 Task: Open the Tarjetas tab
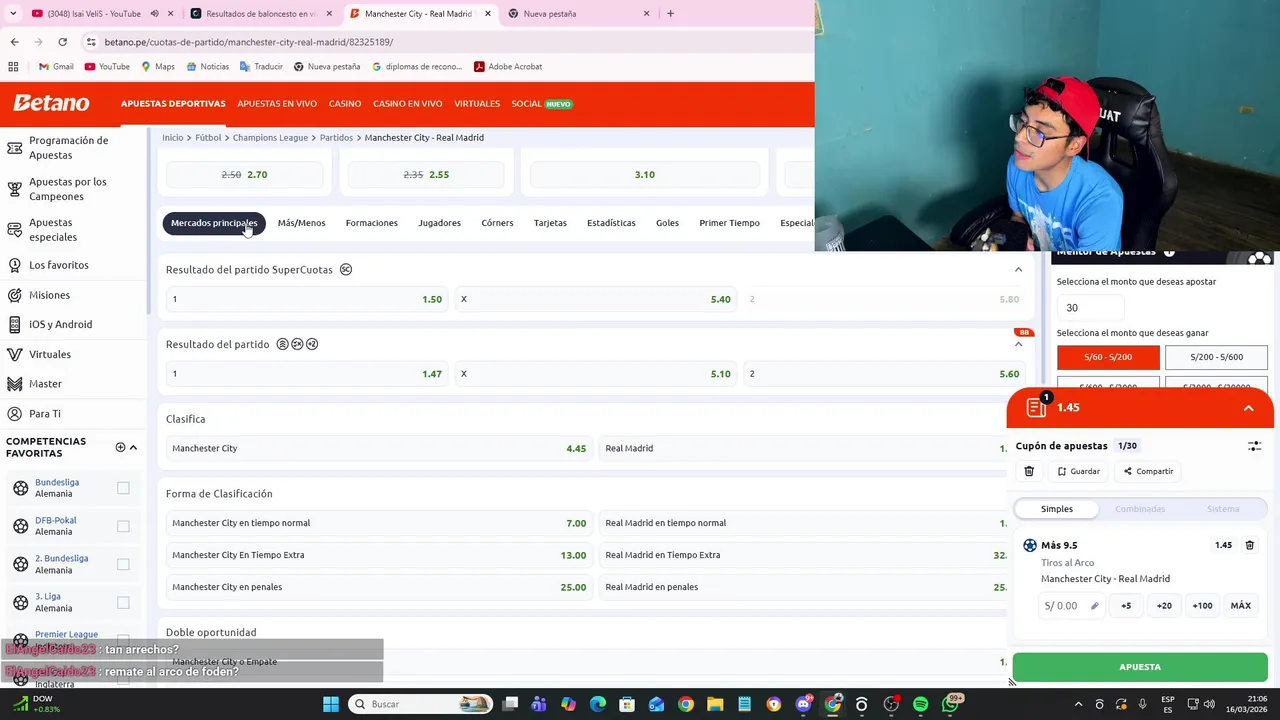click(x=550, y=223)
